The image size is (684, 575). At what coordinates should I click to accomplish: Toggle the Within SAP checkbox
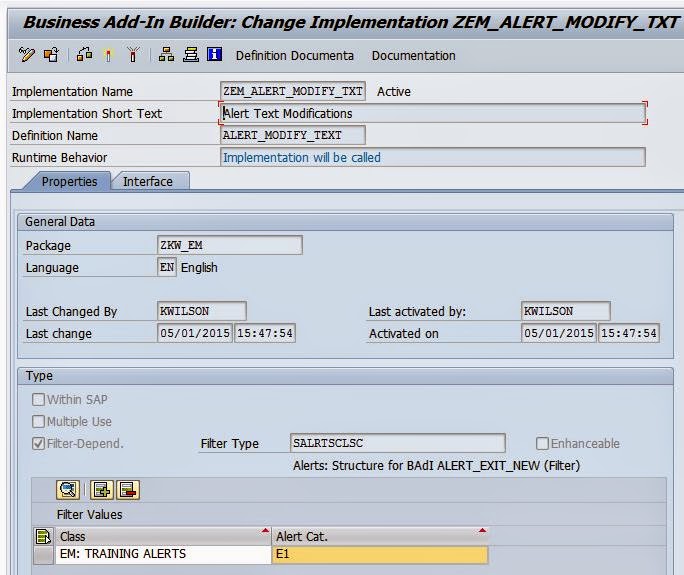tap(38, 399)
